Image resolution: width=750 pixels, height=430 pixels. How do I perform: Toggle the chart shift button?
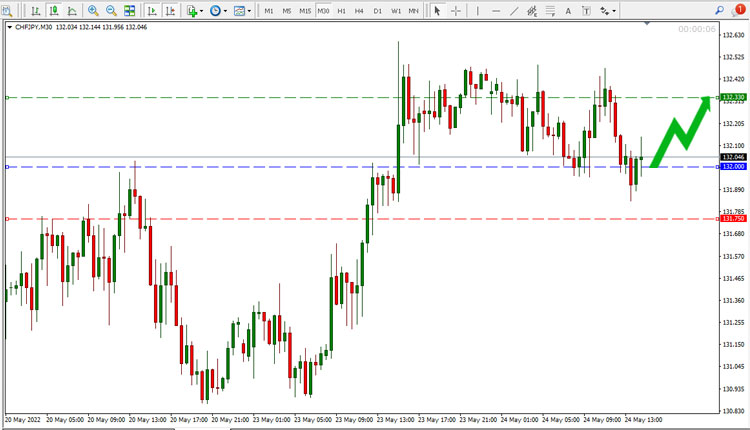pos(170,11)
